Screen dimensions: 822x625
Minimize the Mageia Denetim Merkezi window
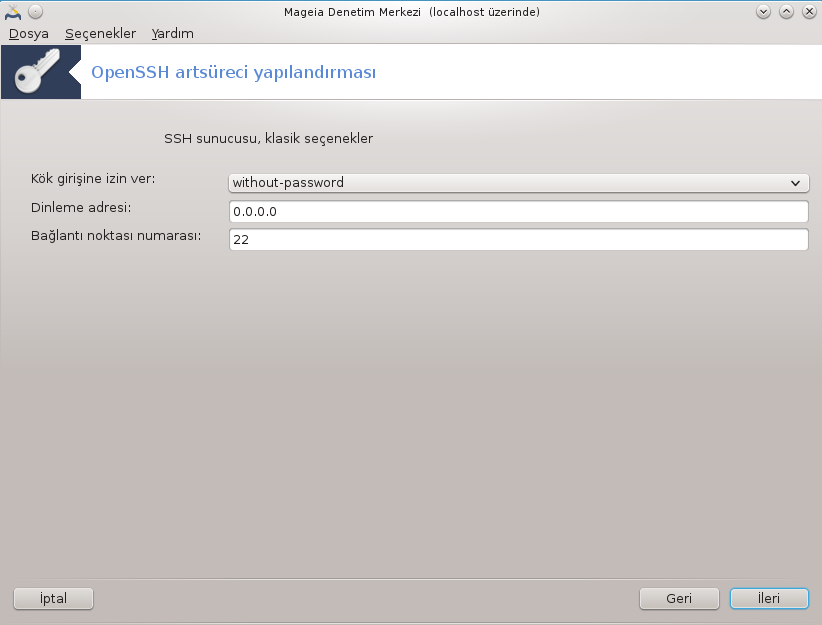pyautogui.click(x=763, y=12)
